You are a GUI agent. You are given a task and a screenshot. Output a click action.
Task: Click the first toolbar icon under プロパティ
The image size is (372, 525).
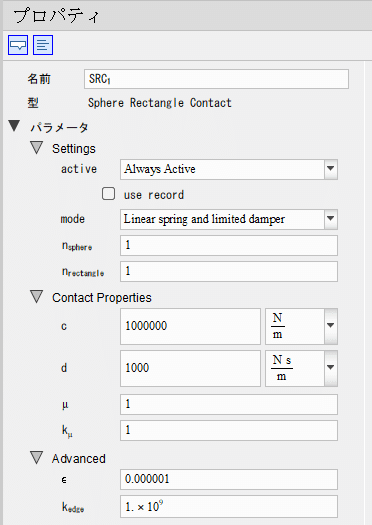pos(18,45)
